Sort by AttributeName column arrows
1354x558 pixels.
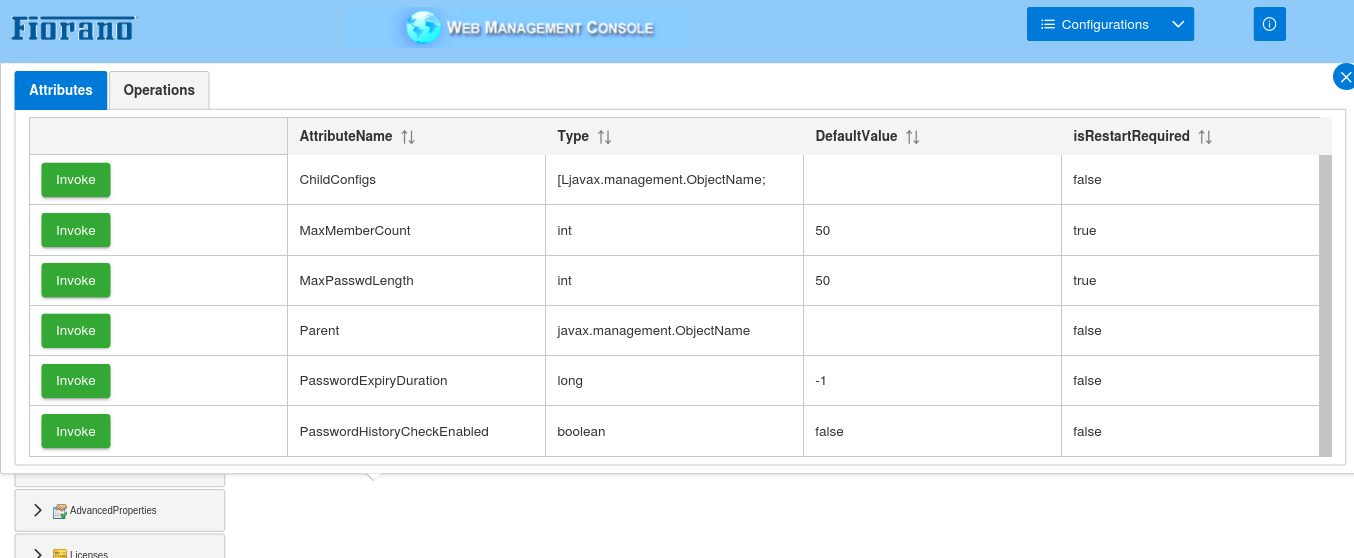(408, 137)
